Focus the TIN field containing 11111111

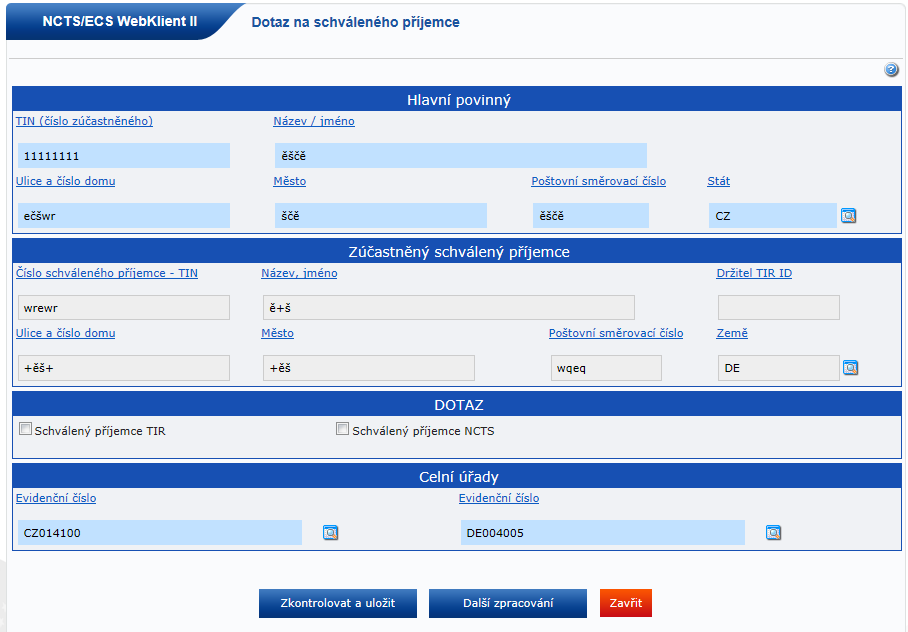tap(124, 156)
